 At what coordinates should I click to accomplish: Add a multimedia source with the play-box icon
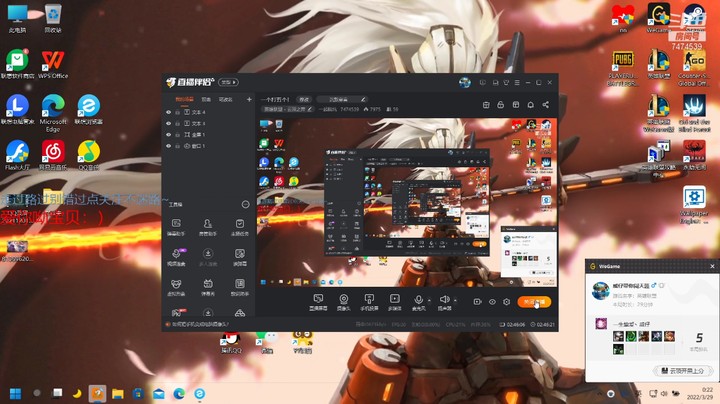pyautogui.click(x=394, y=299)
